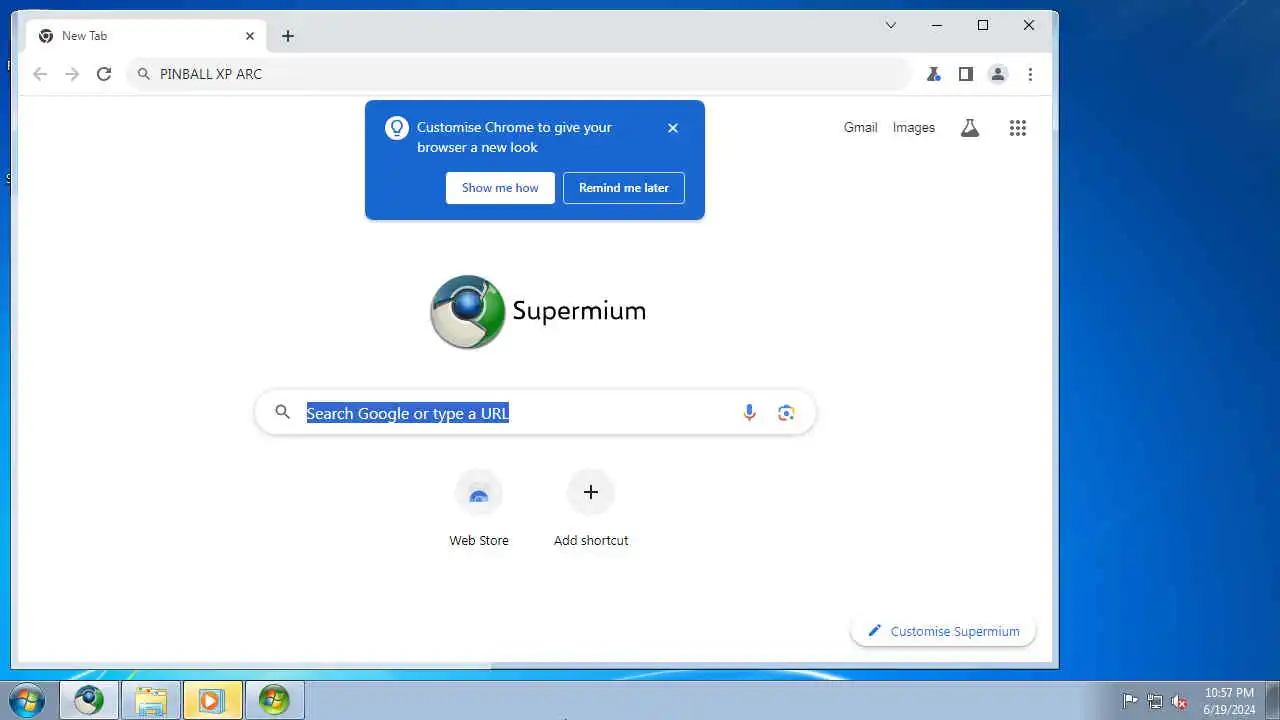
Task: Launch Windows Media Player from taskbar
Action: point(212,700)
